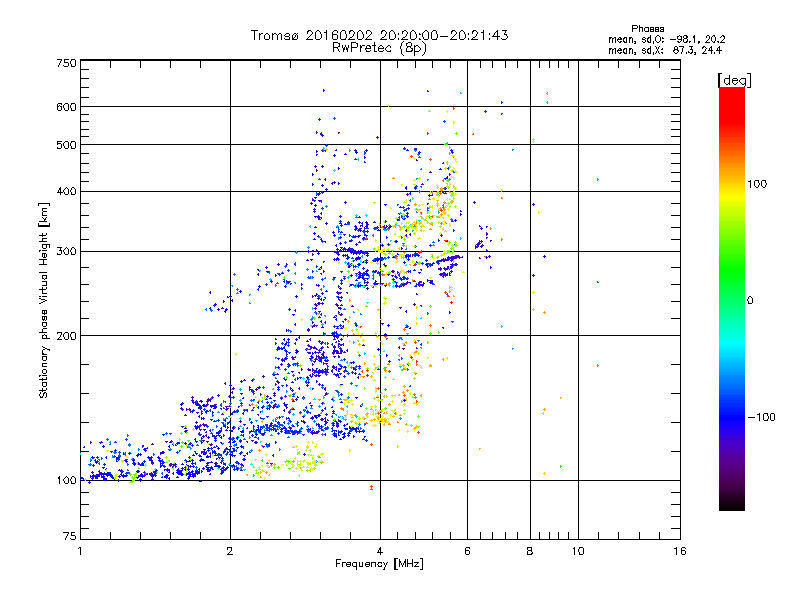Click the plot title 'Tromsø 20160202 20:20:00-20:21:43'

[x=379, y=35]
